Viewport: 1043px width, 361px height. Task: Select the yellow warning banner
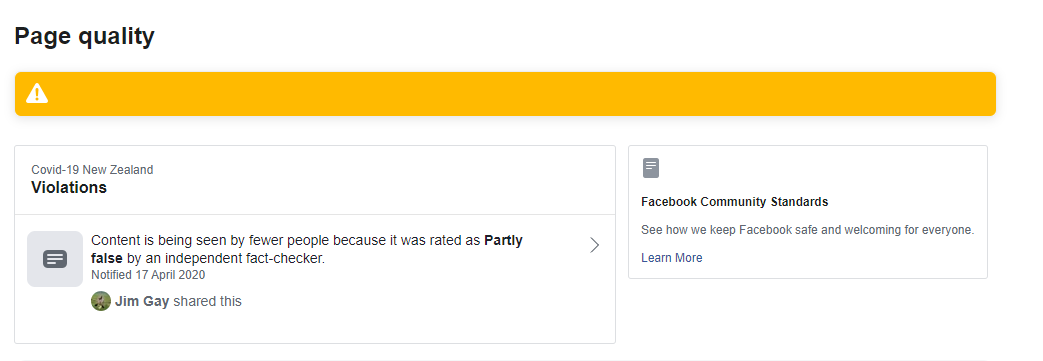pos(505,94)
